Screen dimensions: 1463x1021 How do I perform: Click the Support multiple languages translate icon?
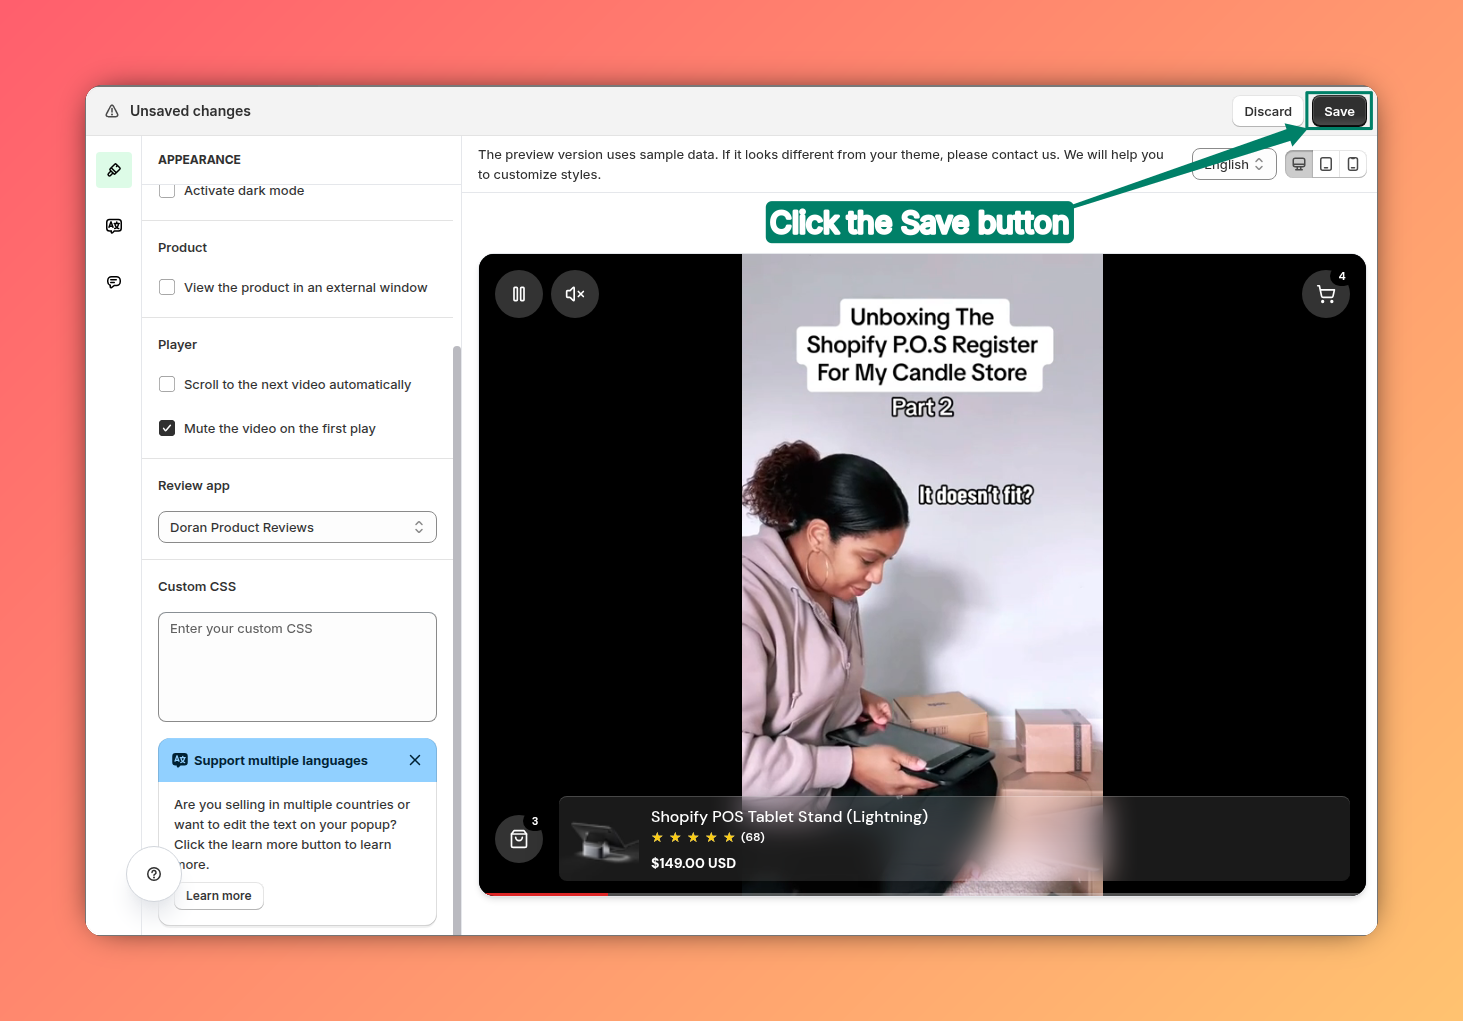pyautogui.click(x=180, y=760)
